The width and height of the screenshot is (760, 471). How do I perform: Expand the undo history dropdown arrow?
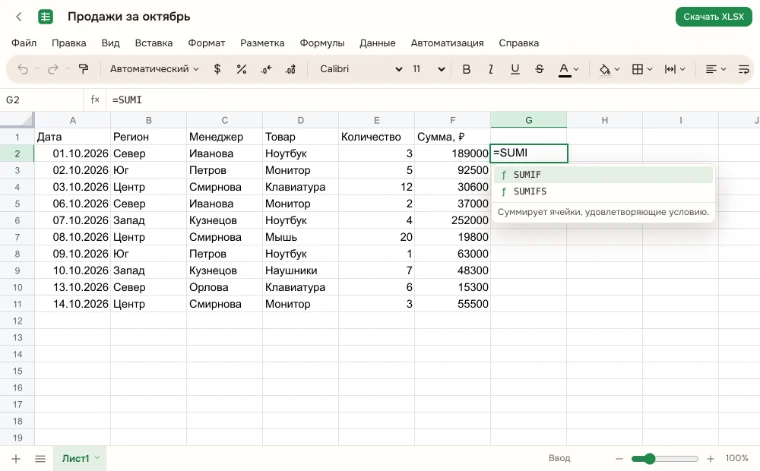click(x=37, y=69)
